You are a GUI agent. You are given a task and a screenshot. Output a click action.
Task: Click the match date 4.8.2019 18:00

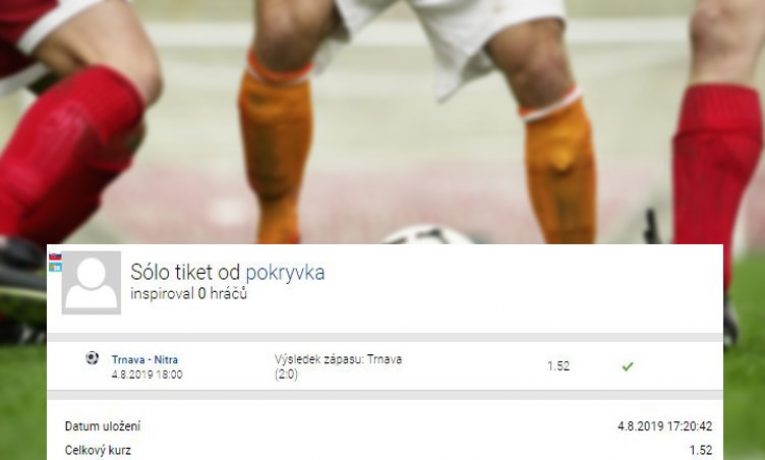[x=147, y=375]
